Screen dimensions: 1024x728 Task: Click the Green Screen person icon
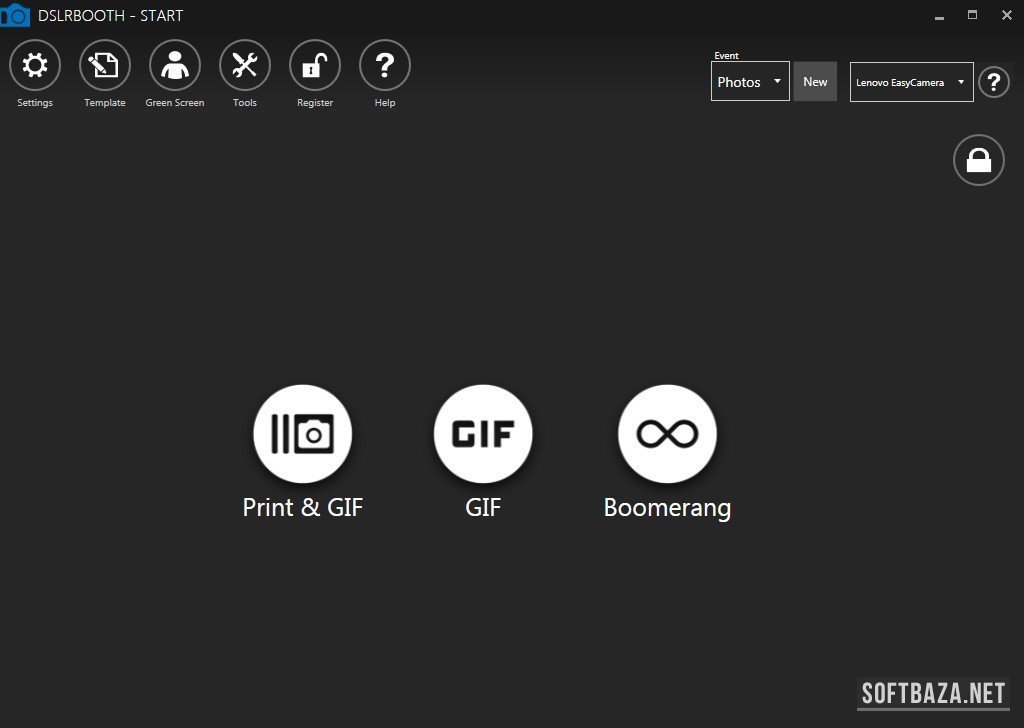[175, 66]
